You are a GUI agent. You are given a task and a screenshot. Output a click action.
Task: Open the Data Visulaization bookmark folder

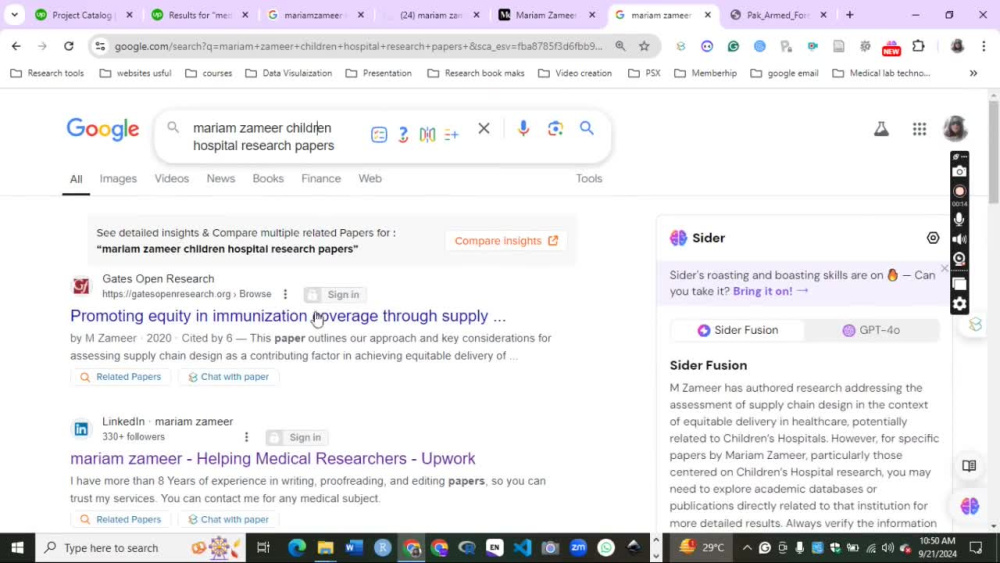(x=289, y=73)
